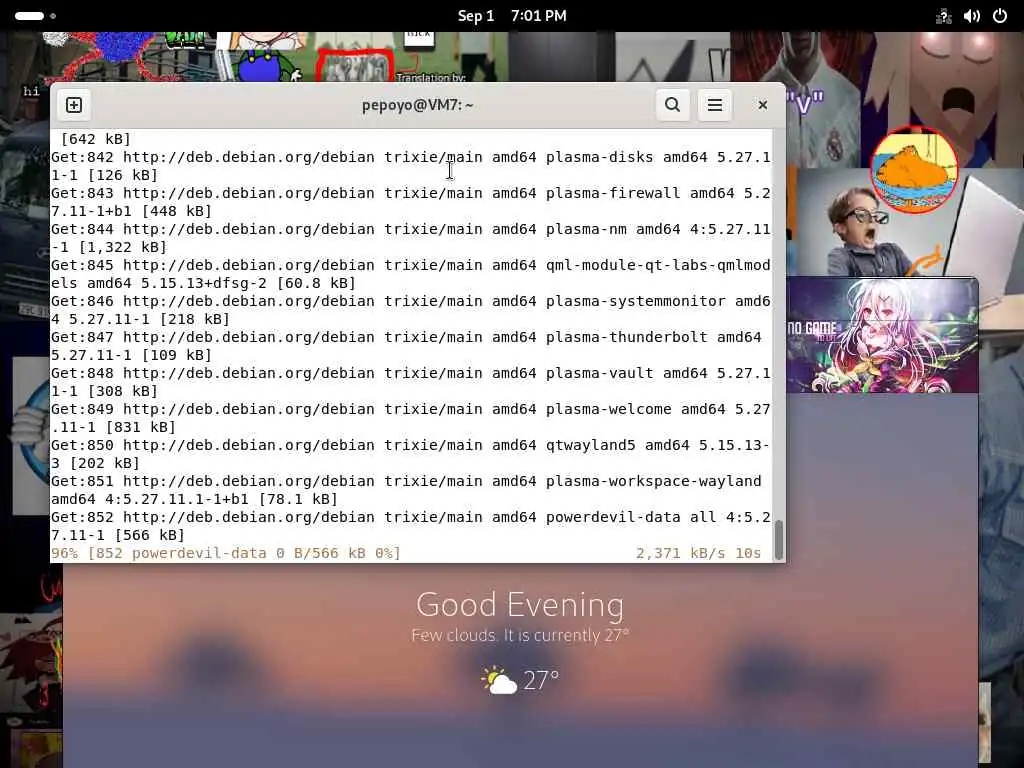Click the Get:850 qtwayland5 line
Image resolution: width=1024 pixels, height=768 pixels.
coord(411,453)
